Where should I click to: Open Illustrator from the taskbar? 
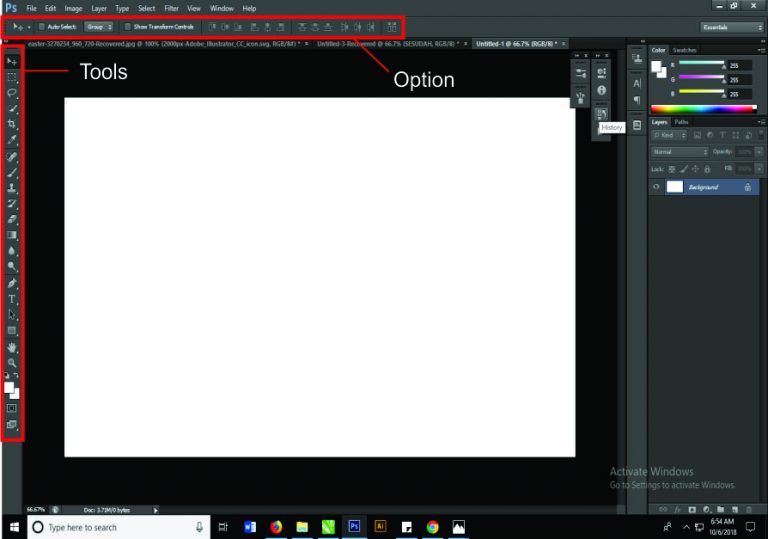tap(380, 527)
